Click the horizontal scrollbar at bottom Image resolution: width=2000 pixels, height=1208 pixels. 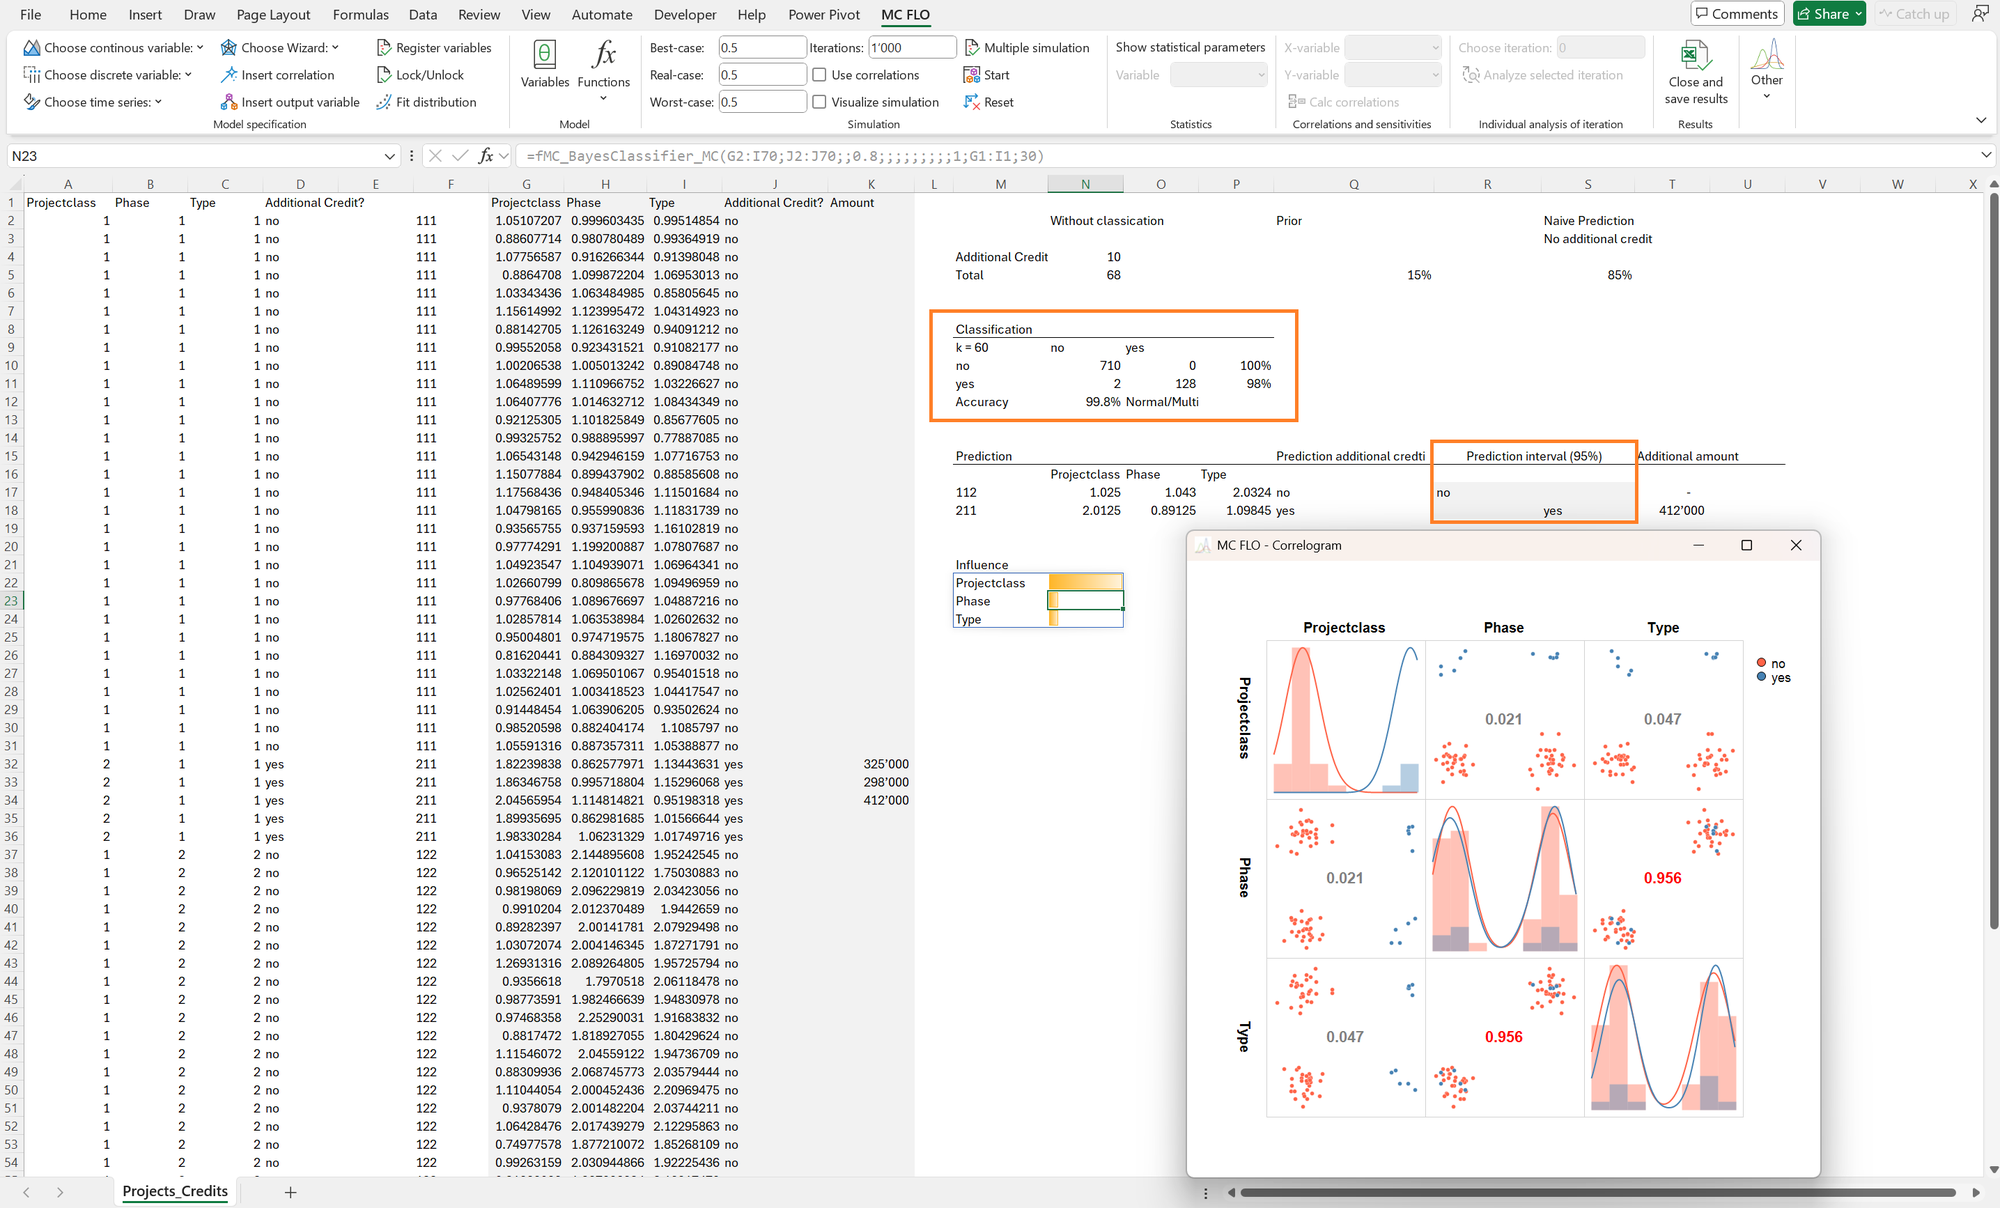[1597, 1192]
